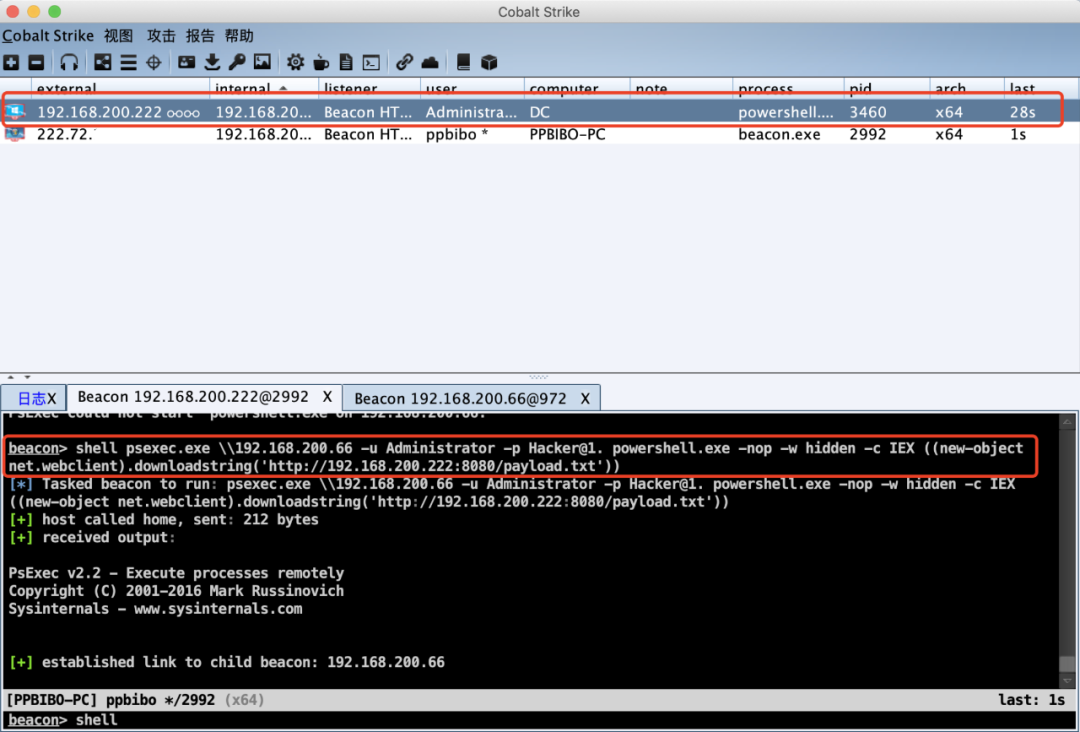
Task: Disconnect from team server via minus icon
Action: [x=37, y=63]
